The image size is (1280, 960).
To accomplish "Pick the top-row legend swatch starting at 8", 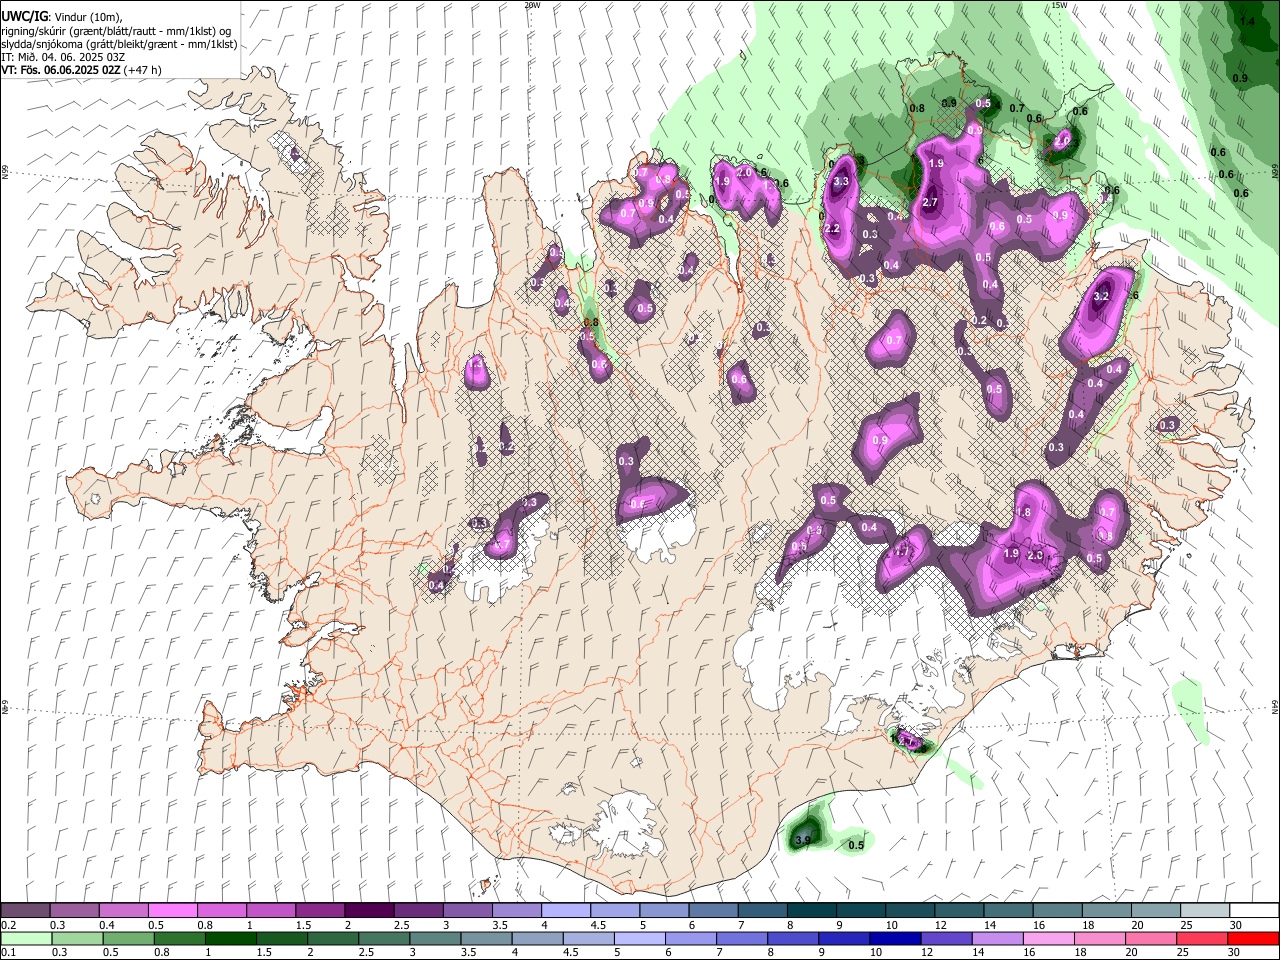I will click(811, 911).
